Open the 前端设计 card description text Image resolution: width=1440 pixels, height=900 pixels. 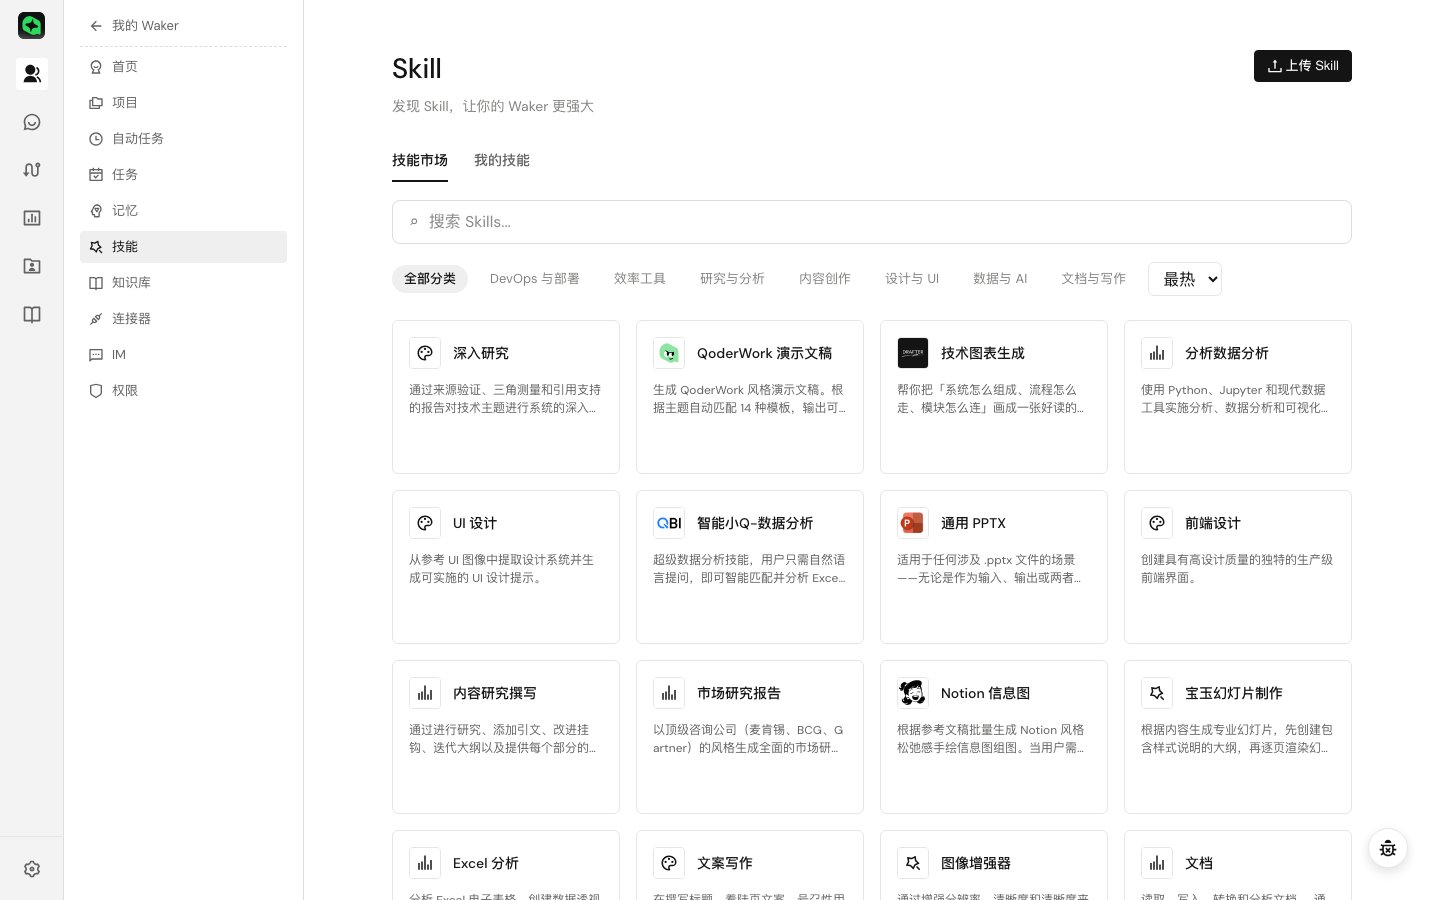coord(1237,569)
